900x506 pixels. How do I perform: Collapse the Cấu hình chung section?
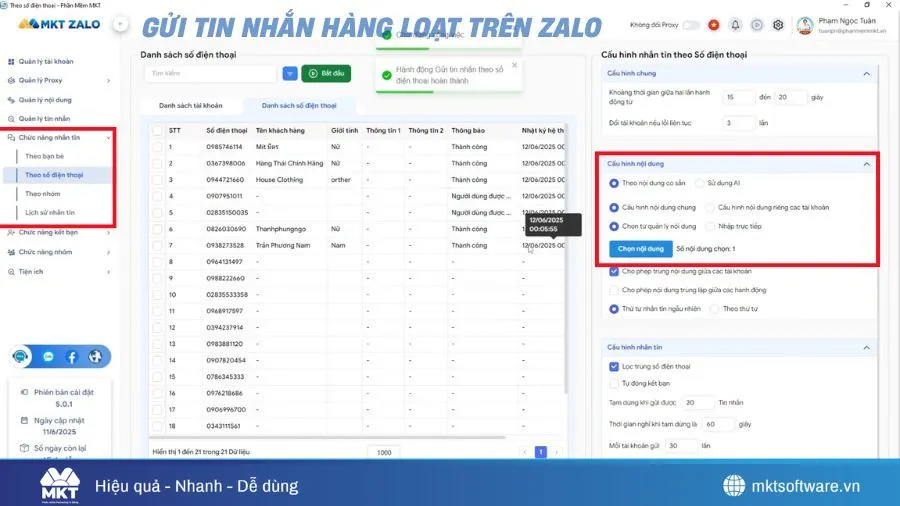tap(866, 73)
